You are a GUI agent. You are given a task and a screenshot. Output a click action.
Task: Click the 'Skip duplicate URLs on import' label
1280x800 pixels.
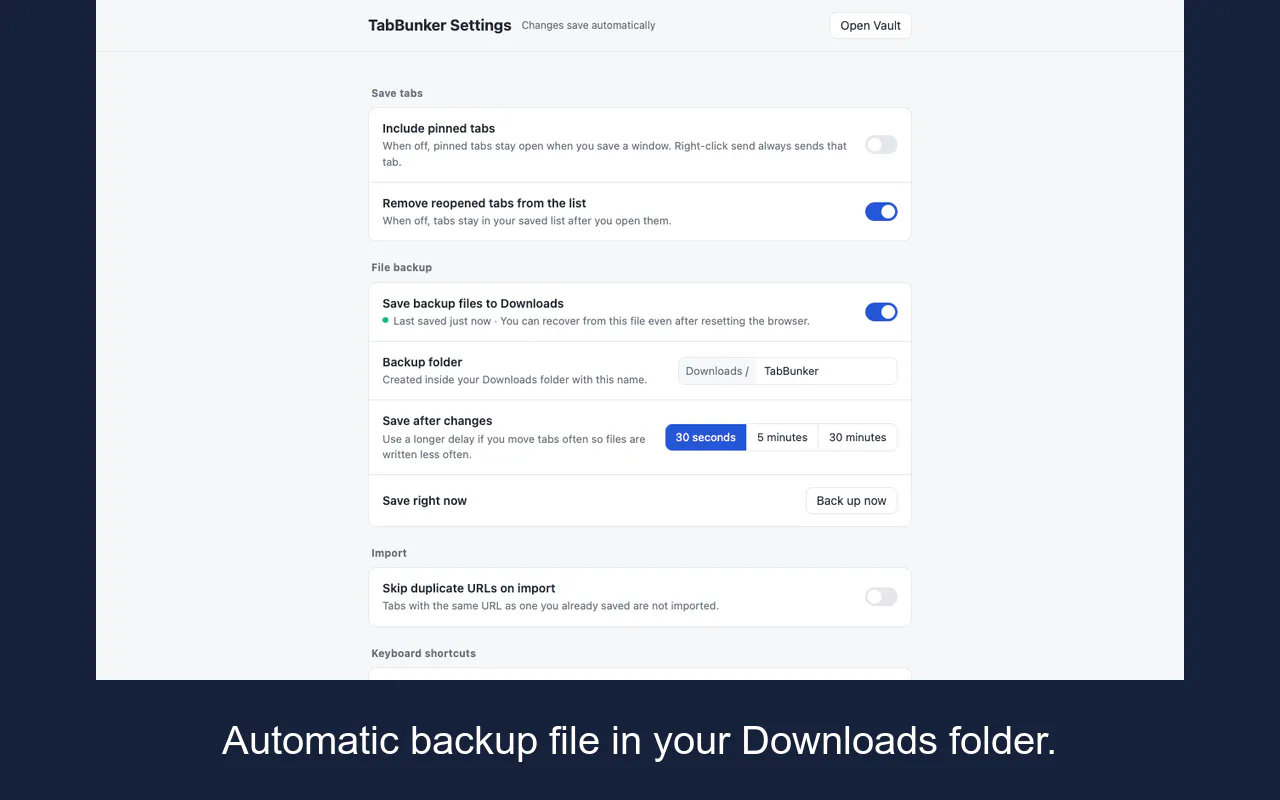[469, 589]
